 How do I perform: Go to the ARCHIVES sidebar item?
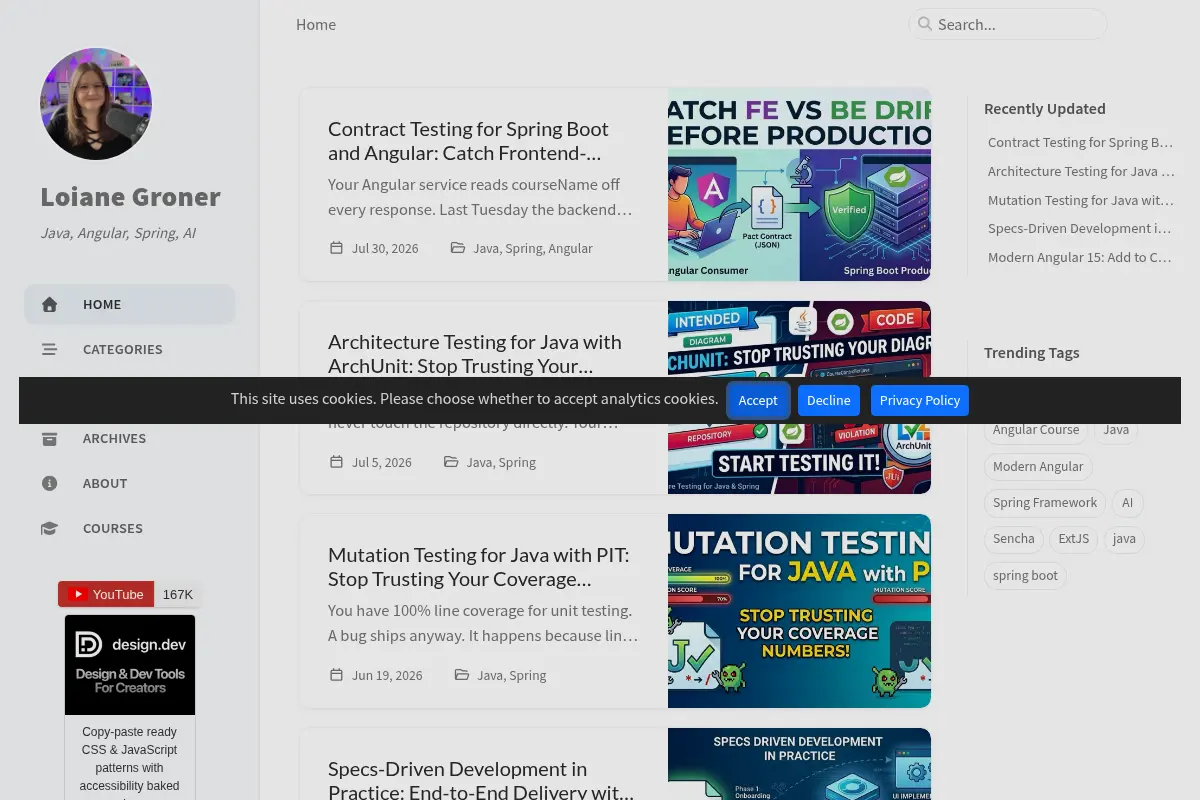tap(130, 438)
